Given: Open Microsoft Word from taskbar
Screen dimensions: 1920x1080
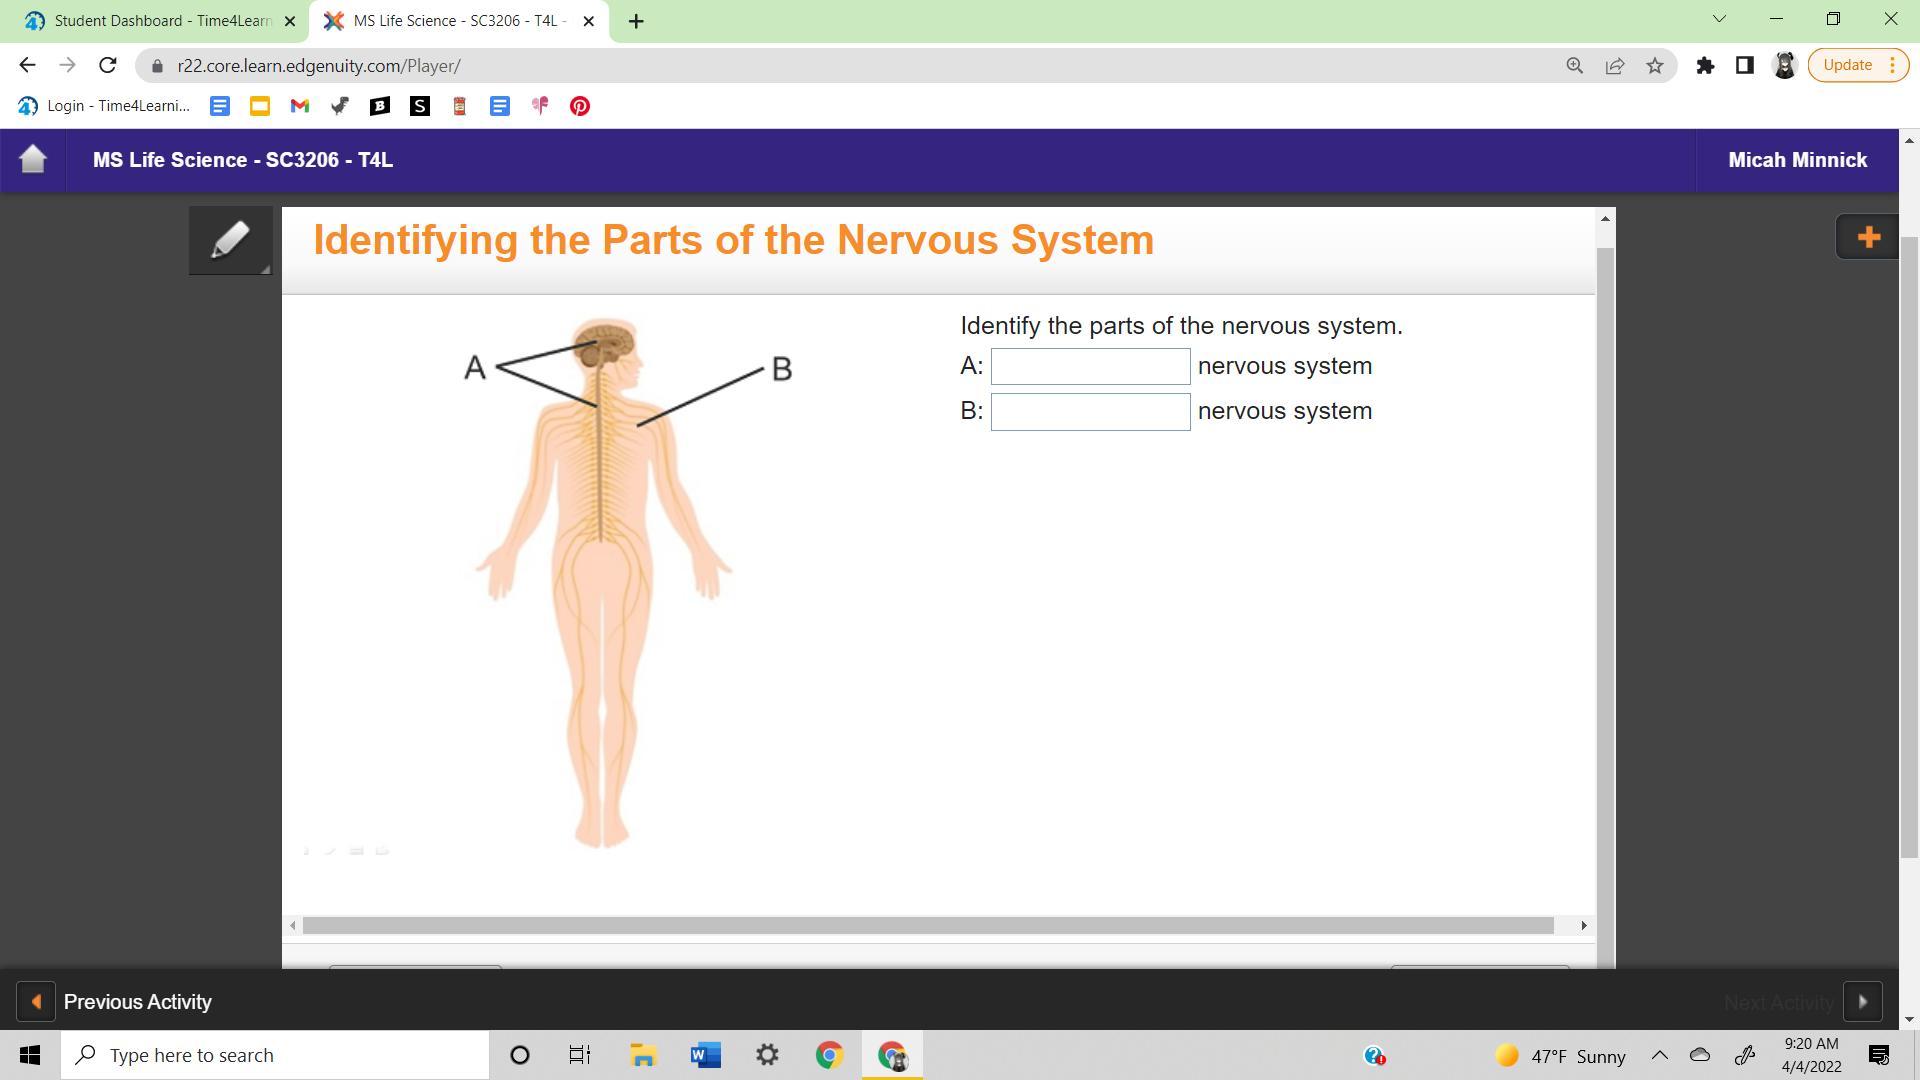Looking at the screenshot, I should 705,1055.
